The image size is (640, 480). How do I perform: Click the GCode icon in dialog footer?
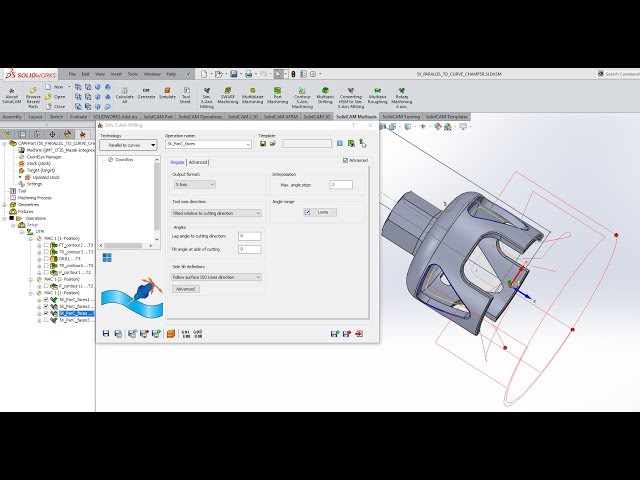tap(186, 334)
